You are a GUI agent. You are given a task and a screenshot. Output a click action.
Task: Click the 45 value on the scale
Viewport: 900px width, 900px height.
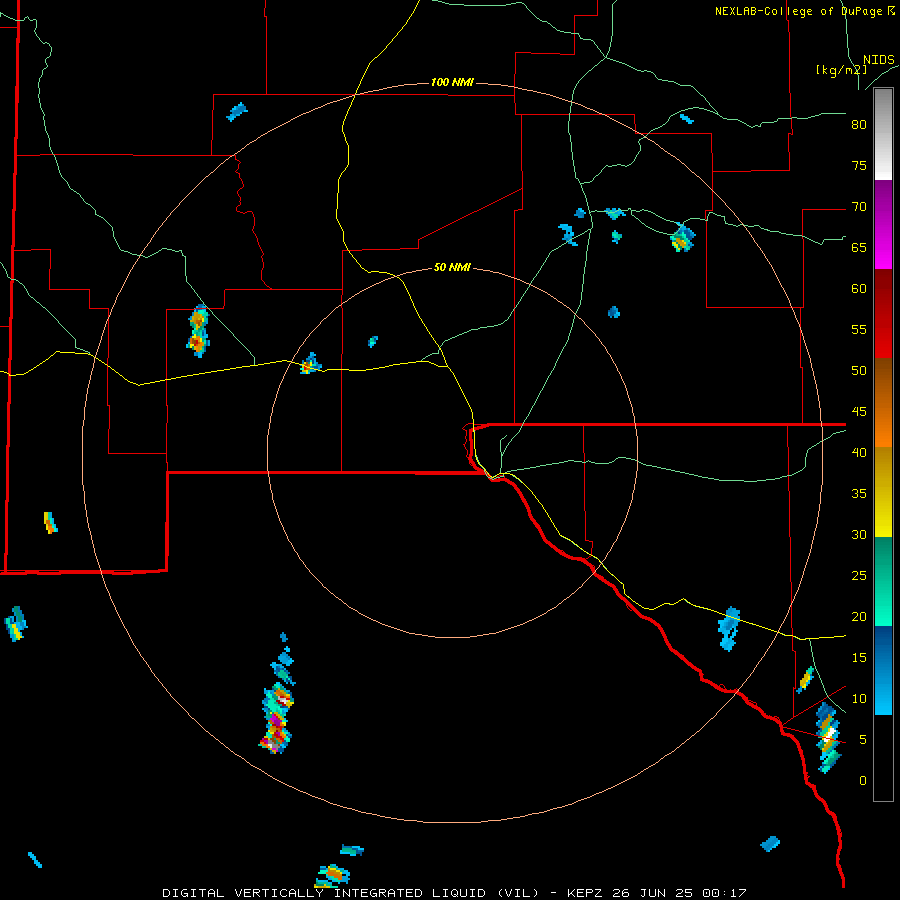coord(859,412)
